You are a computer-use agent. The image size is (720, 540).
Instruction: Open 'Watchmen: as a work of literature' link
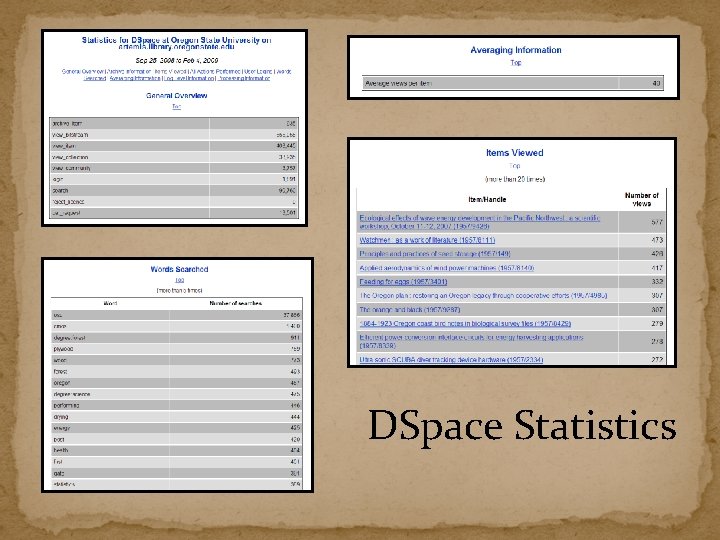427,240
